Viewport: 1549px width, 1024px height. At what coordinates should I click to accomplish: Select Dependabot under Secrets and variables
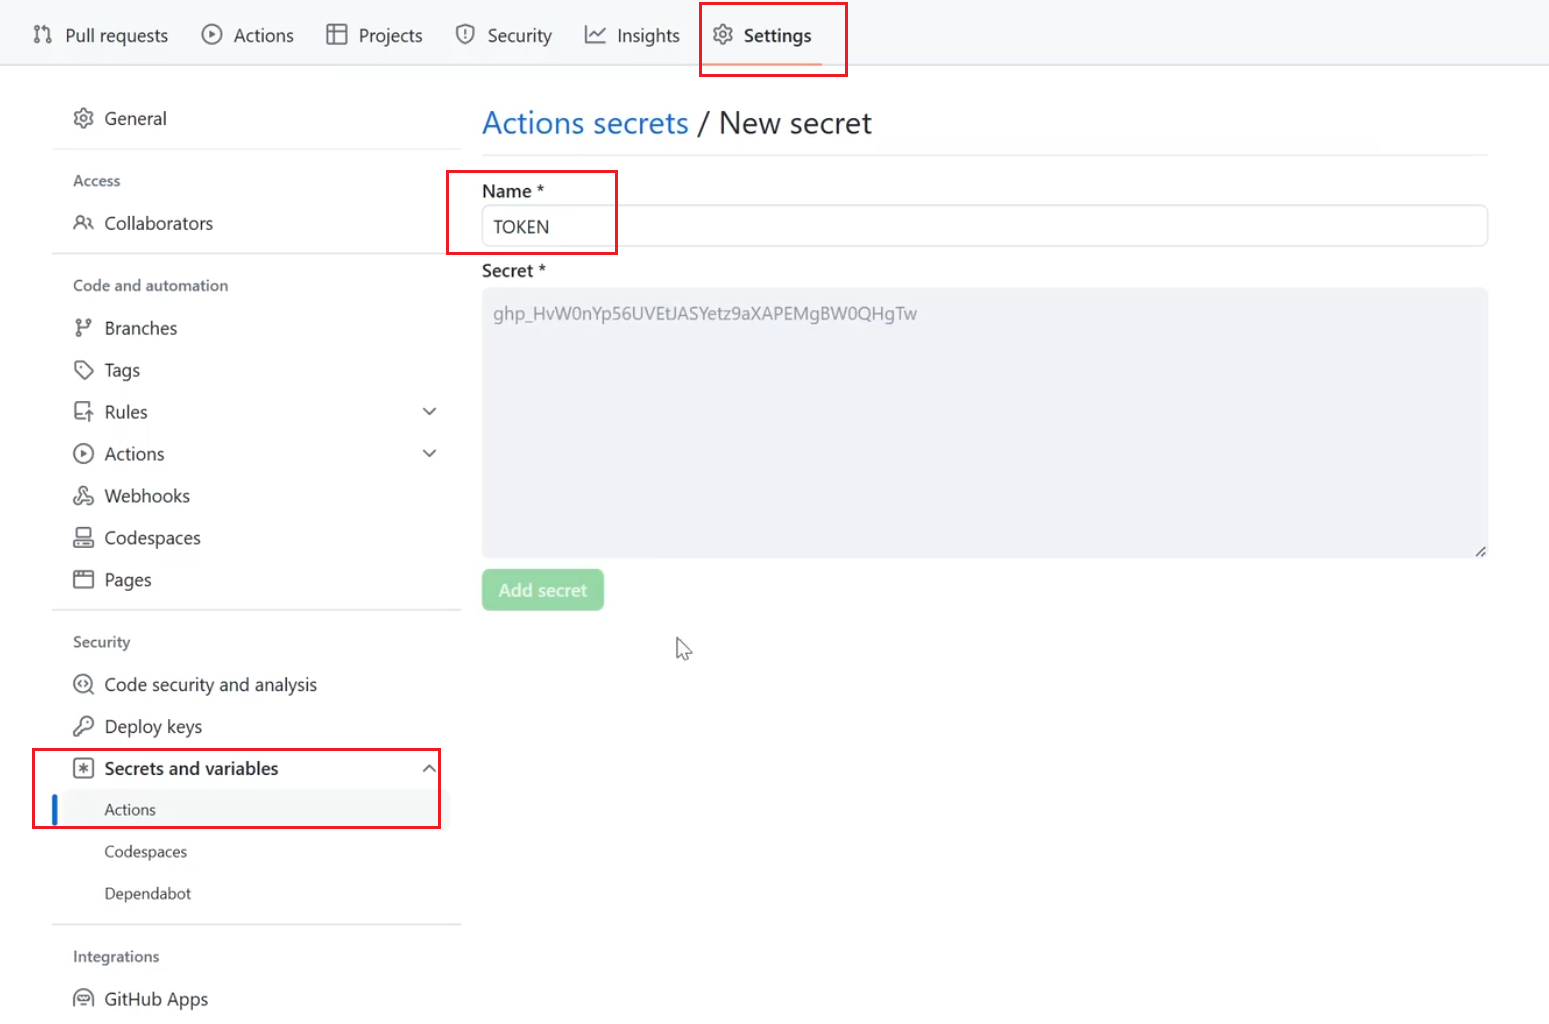tap(148, 894)
